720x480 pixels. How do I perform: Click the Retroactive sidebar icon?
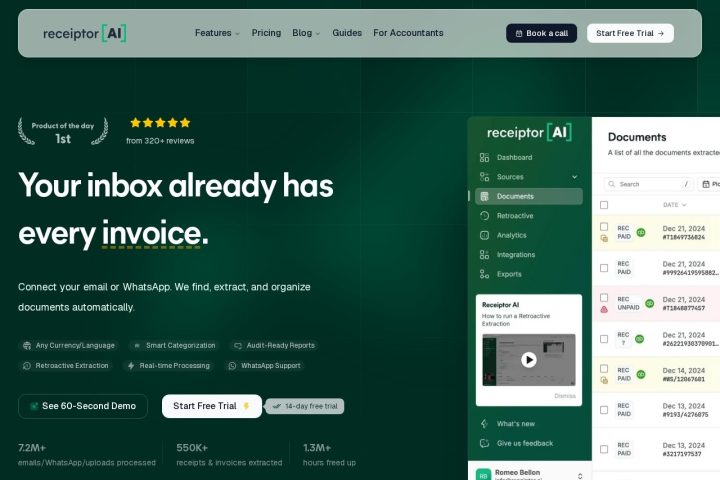click(x=484, y=216)
